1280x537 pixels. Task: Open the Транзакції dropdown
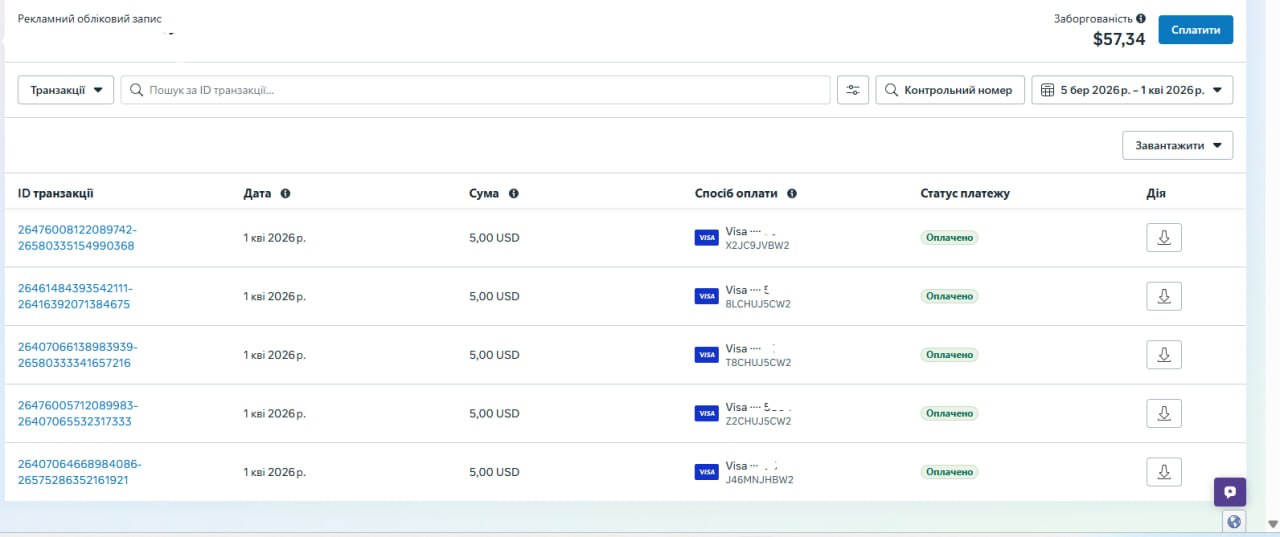[66, 90]
